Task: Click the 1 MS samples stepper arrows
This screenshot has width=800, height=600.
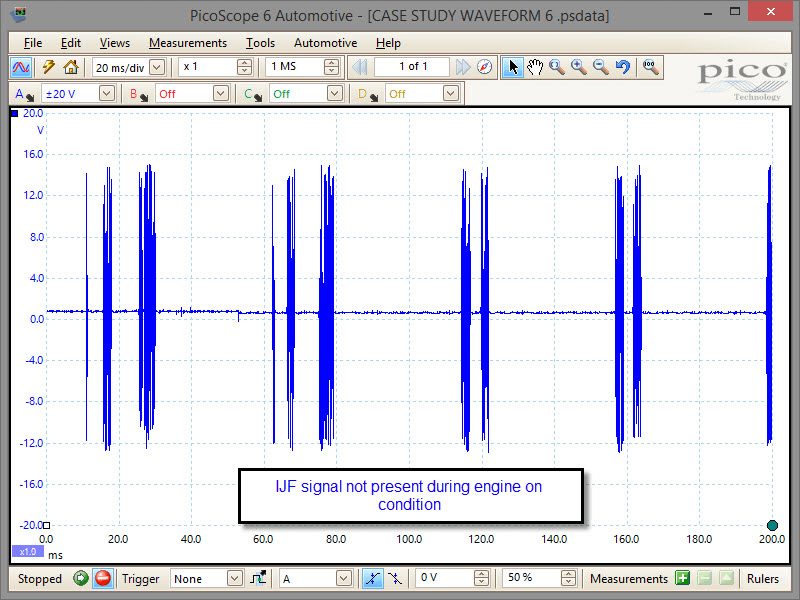Action: [x=331, y=67]
